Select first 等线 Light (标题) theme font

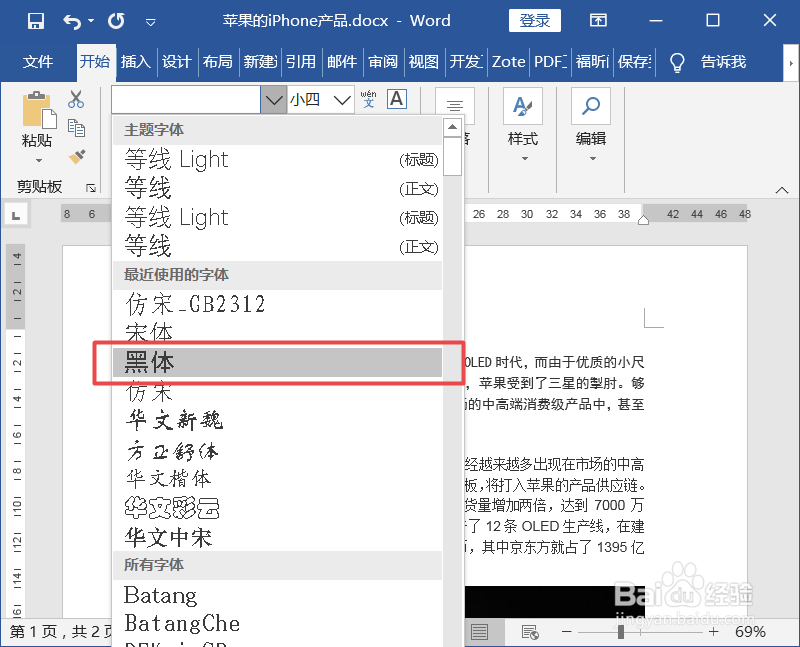278,159
